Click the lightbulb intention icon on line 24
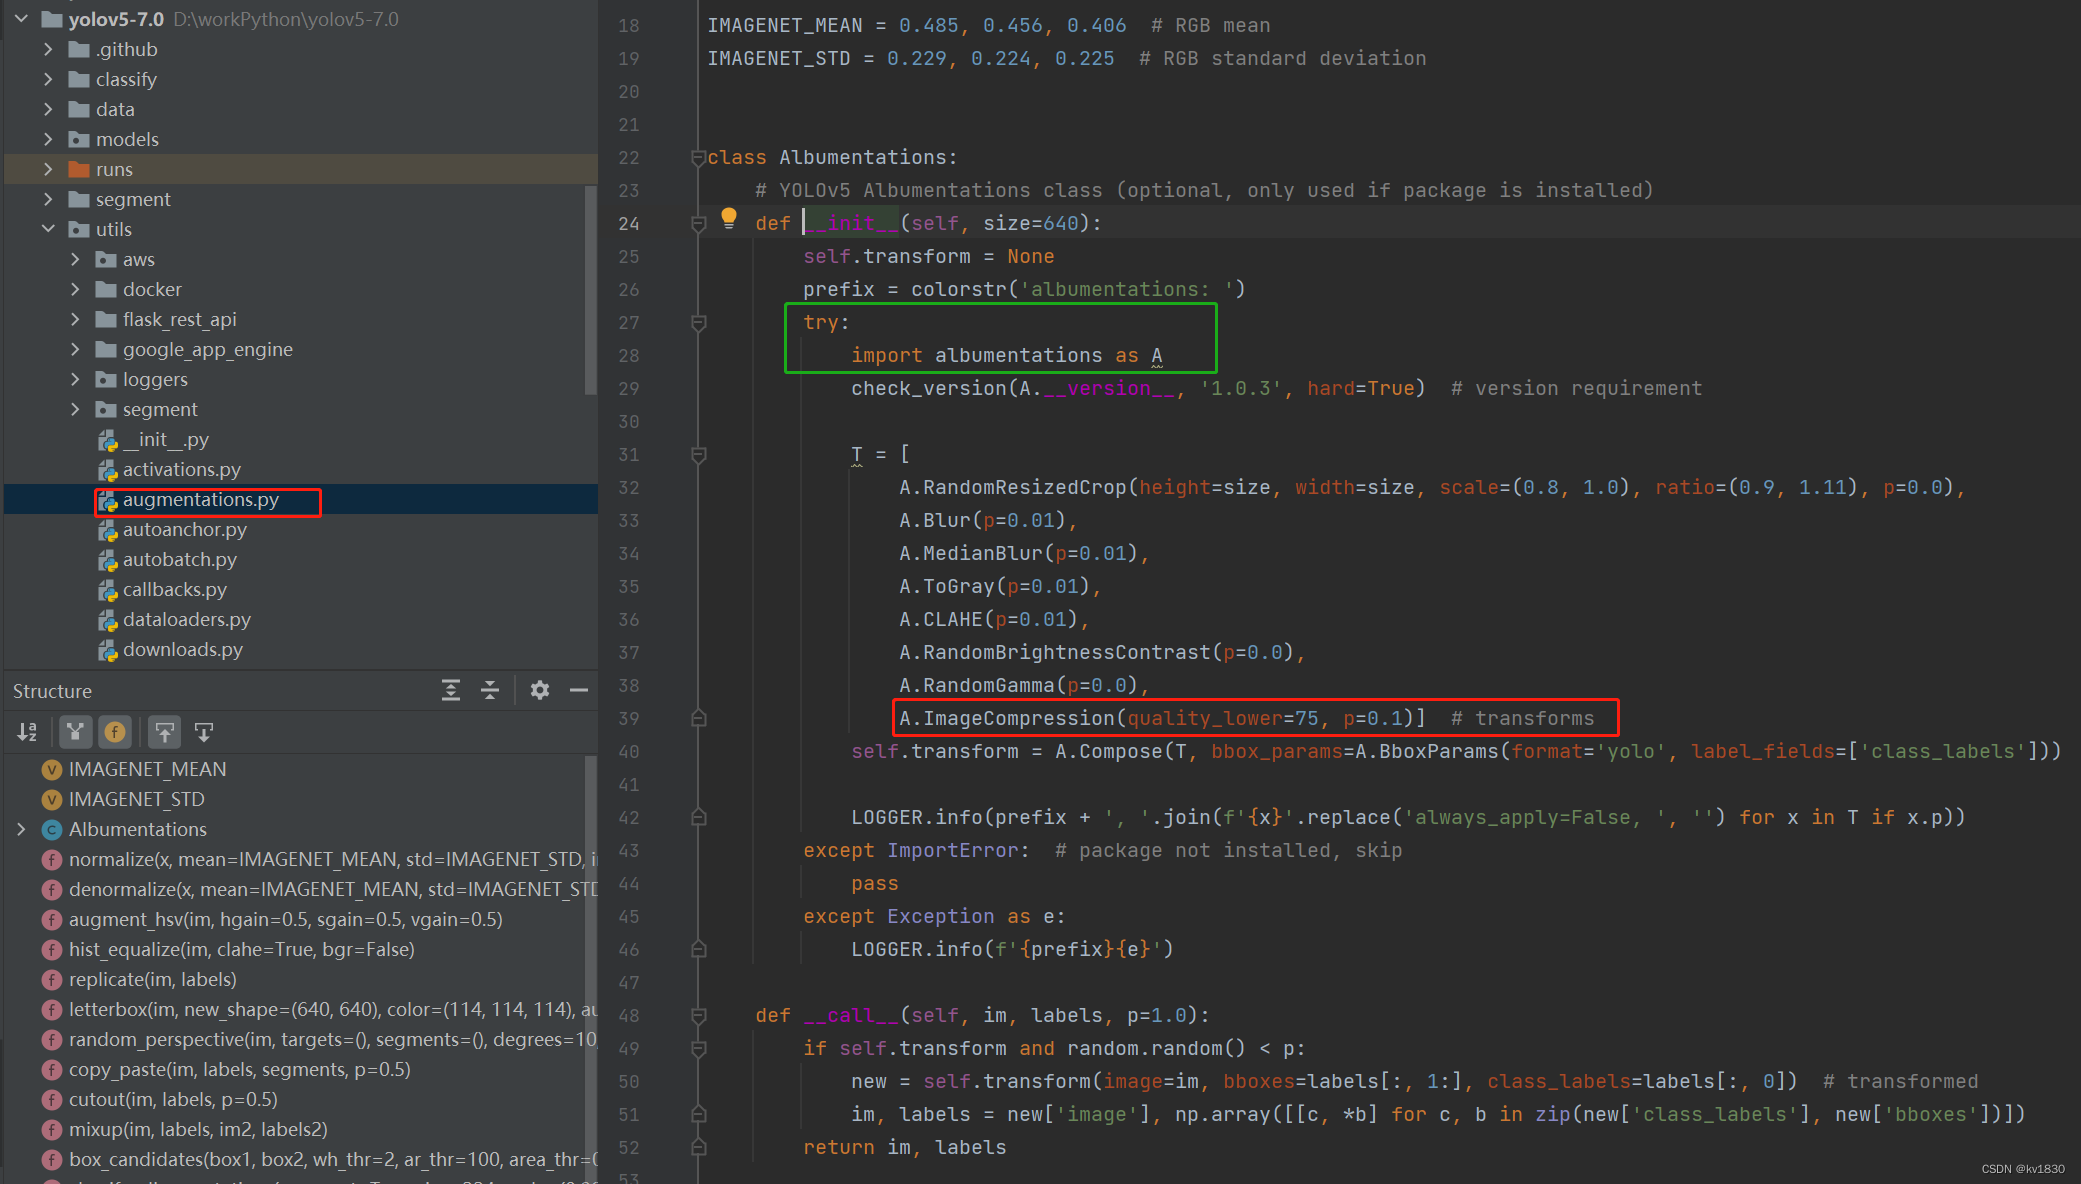Viewport: 2081px width, 1184px height. click(x=729, y=217)
